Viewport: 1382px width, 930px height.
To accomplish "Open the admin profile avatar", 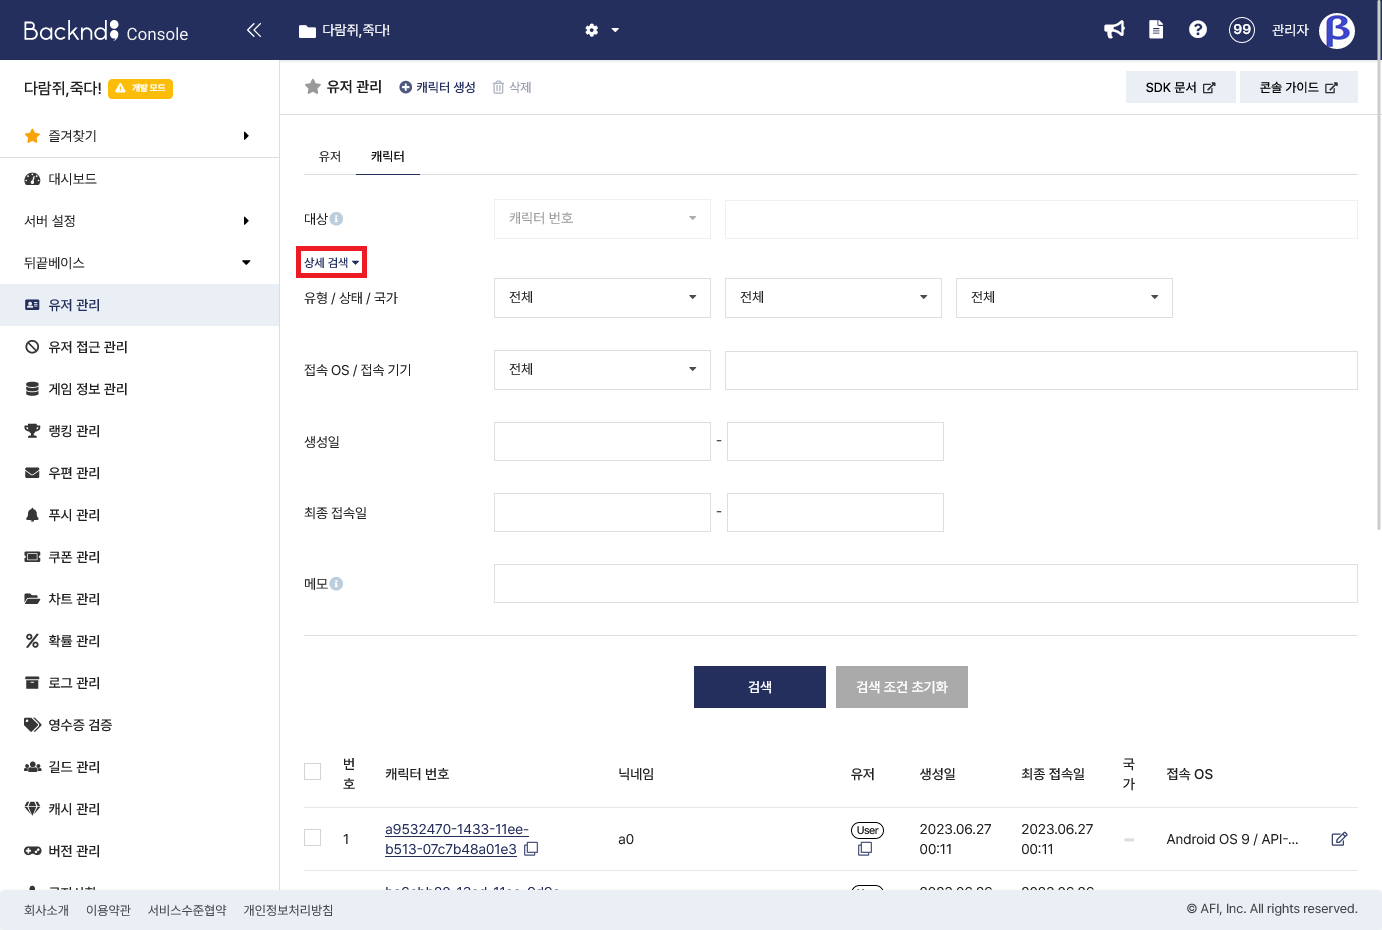I will tap(1337, 30).
